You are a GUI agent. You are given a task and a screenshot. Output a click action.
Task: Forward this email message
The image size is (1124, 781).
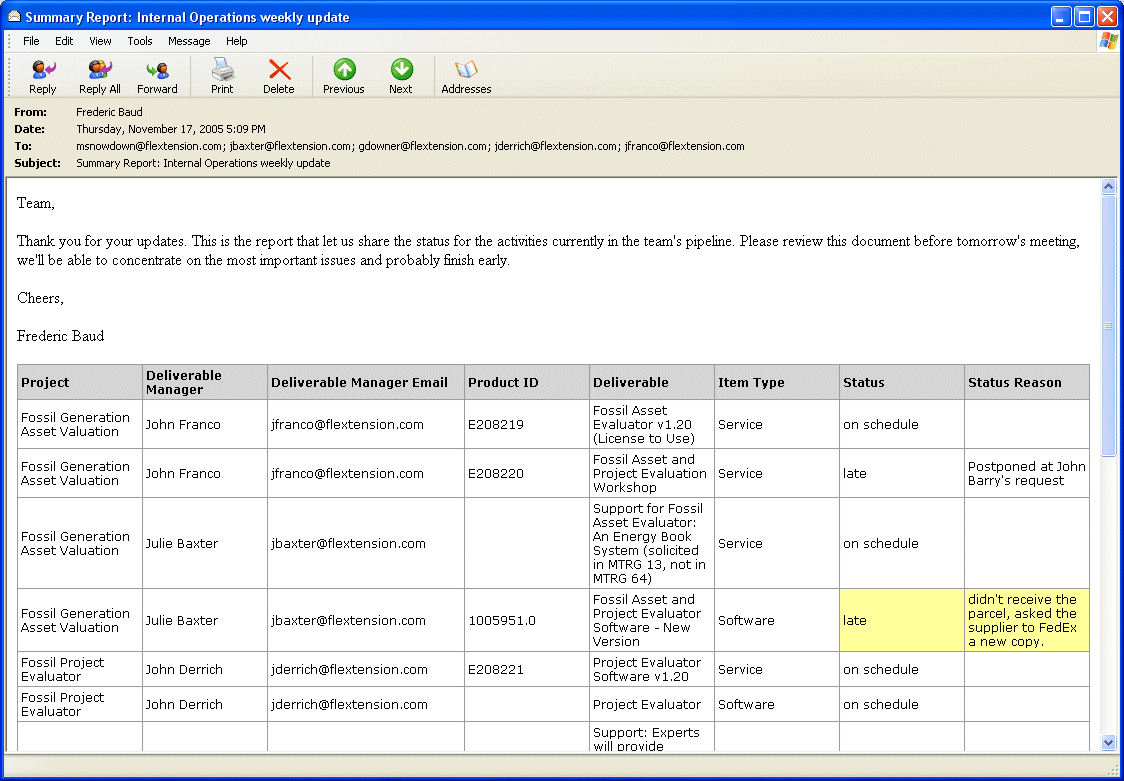[x=157, y=77]
